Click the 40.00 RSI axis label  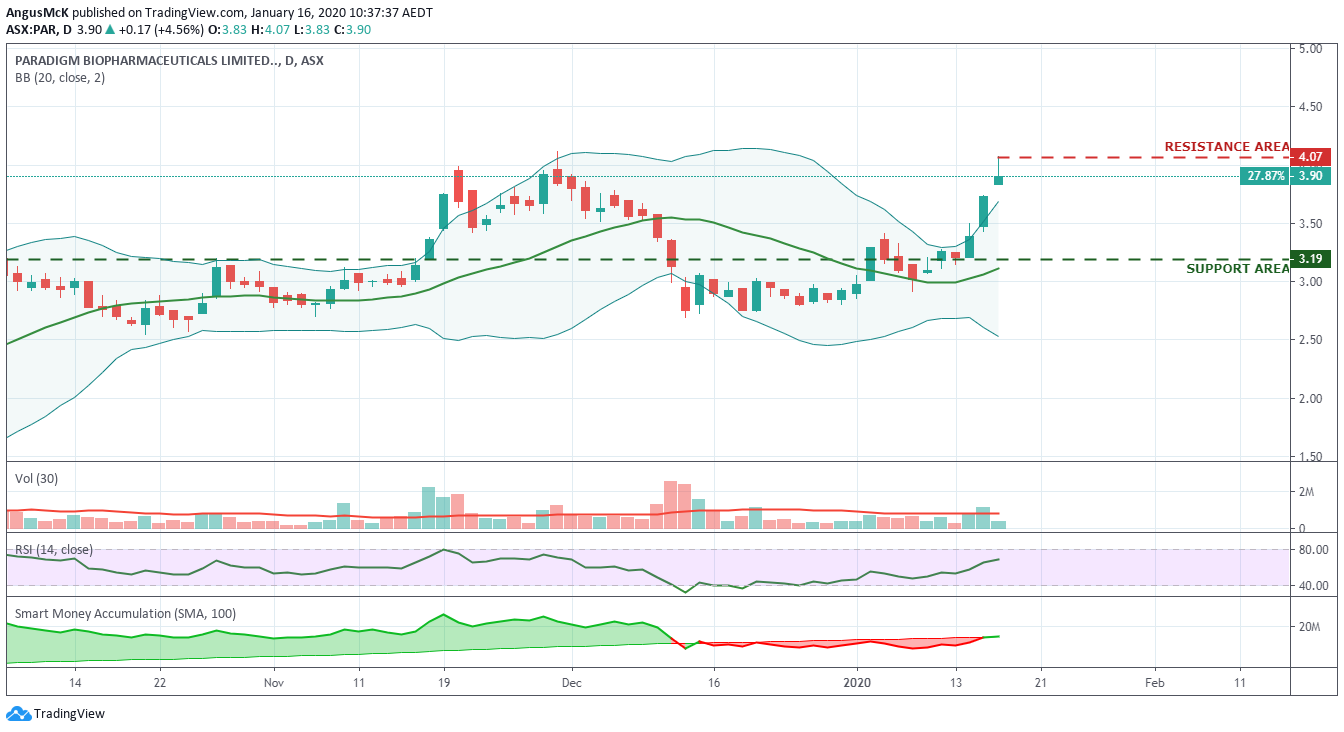coord(1313,585)
